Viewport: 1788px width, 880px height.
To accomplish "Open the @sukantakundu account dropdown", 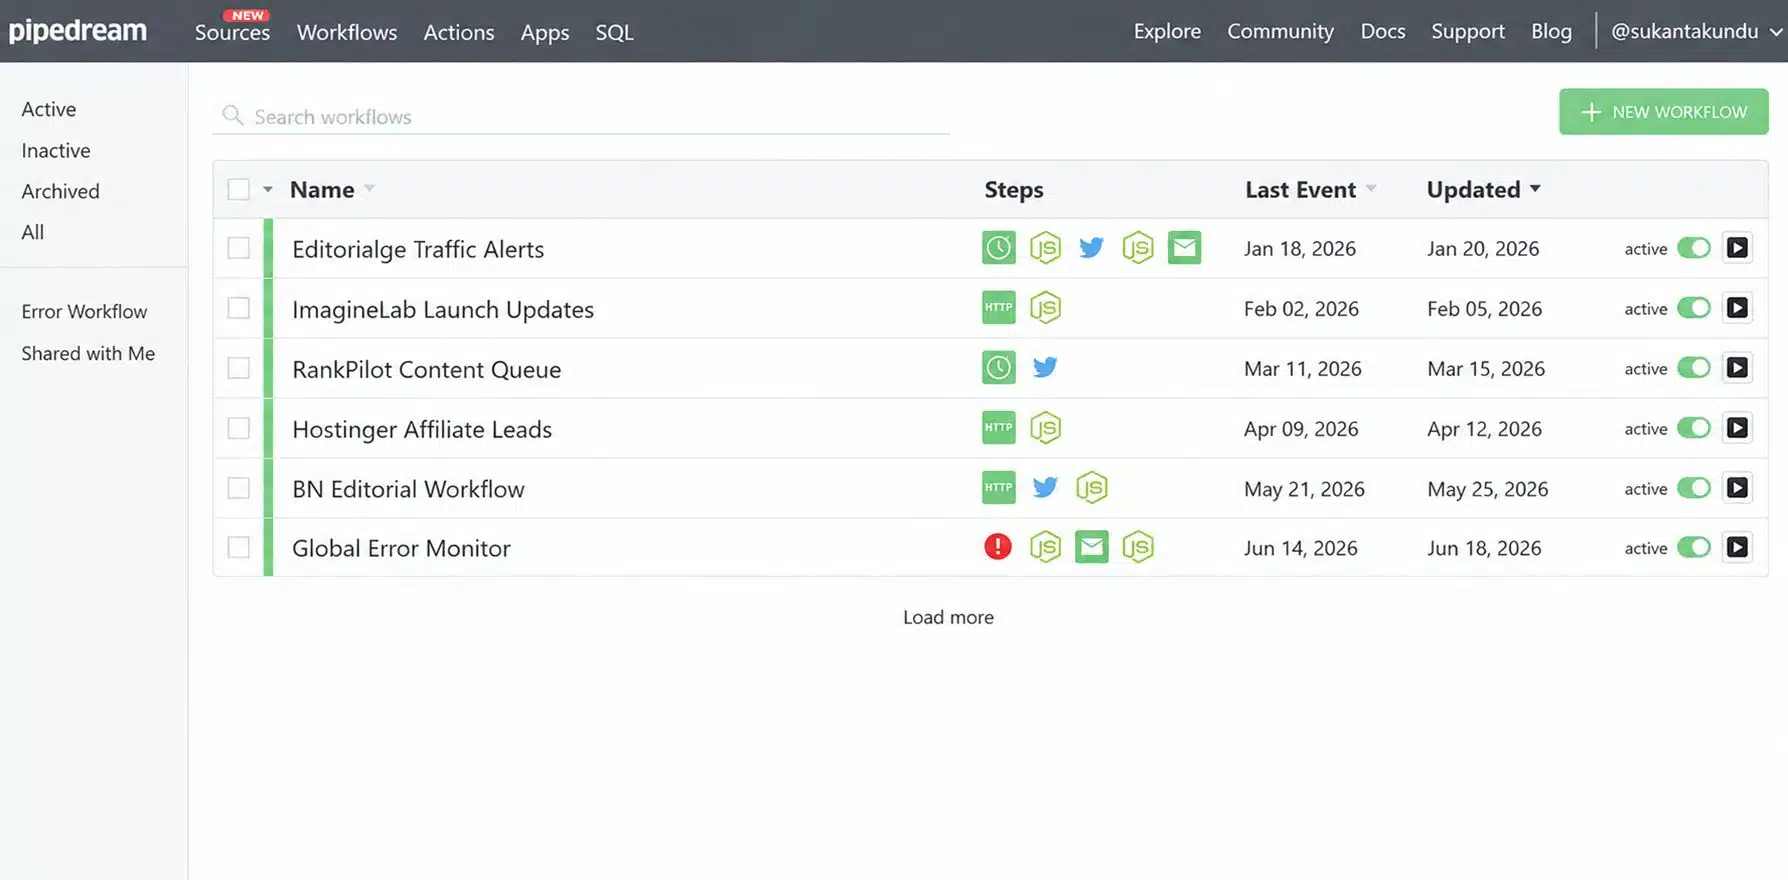I will pos(1696,31).
